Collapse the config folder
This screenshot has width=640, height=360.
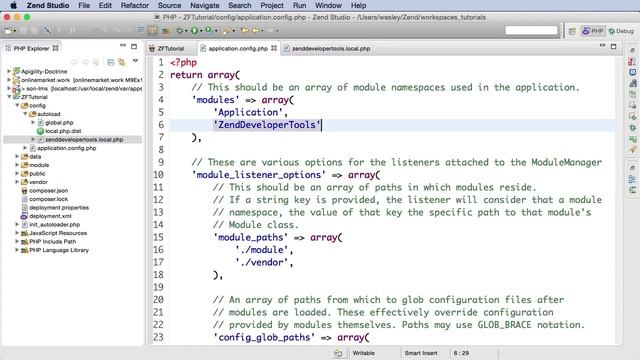tap(17, 105)
